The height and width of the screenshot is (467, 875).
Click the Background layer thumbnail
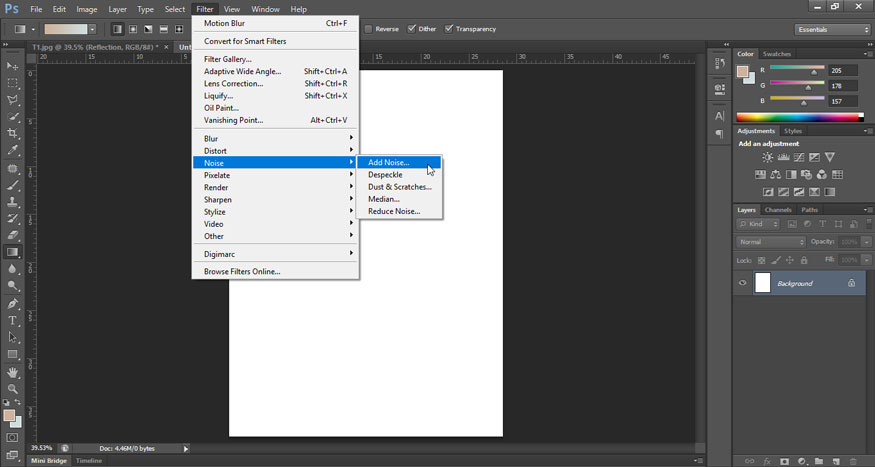point(762,283)
